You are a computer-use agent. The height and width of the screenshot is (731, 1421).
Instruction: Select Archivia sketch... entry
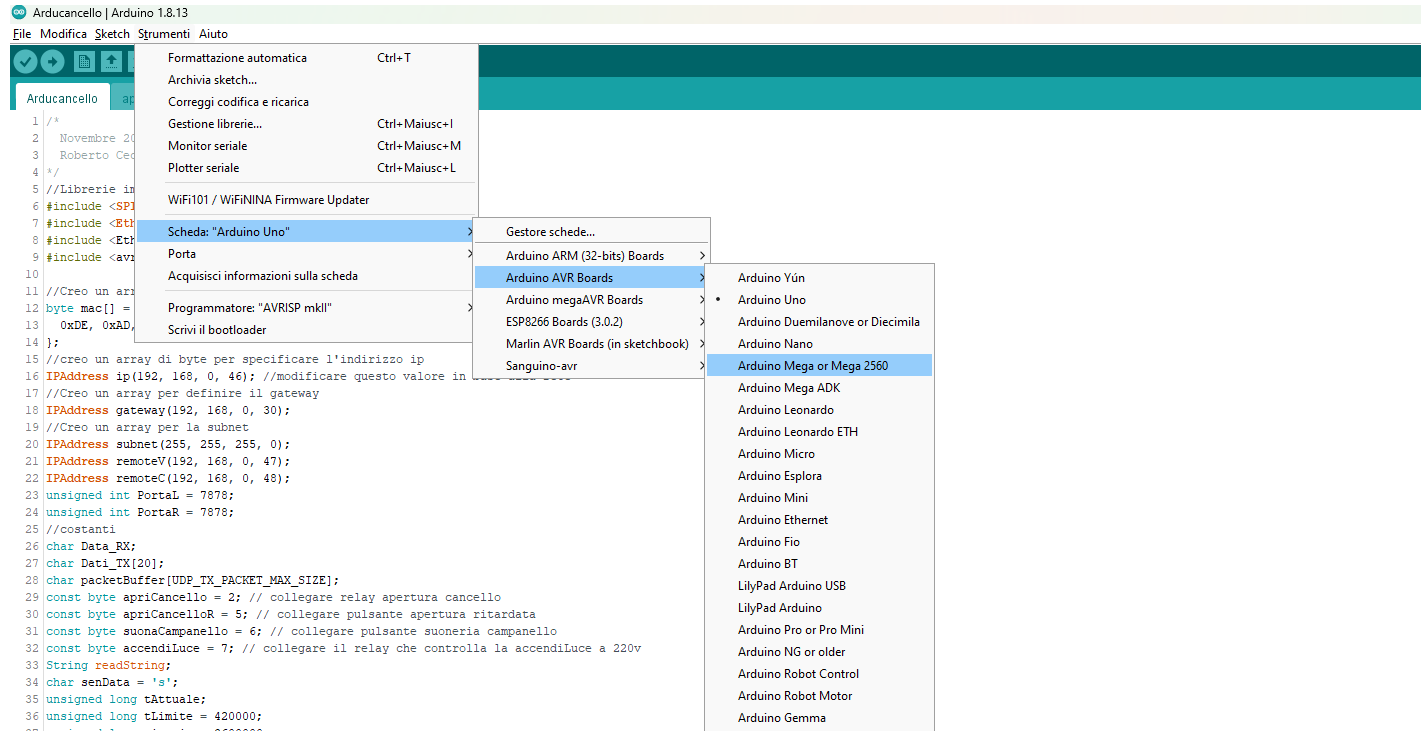click(306, 80)
